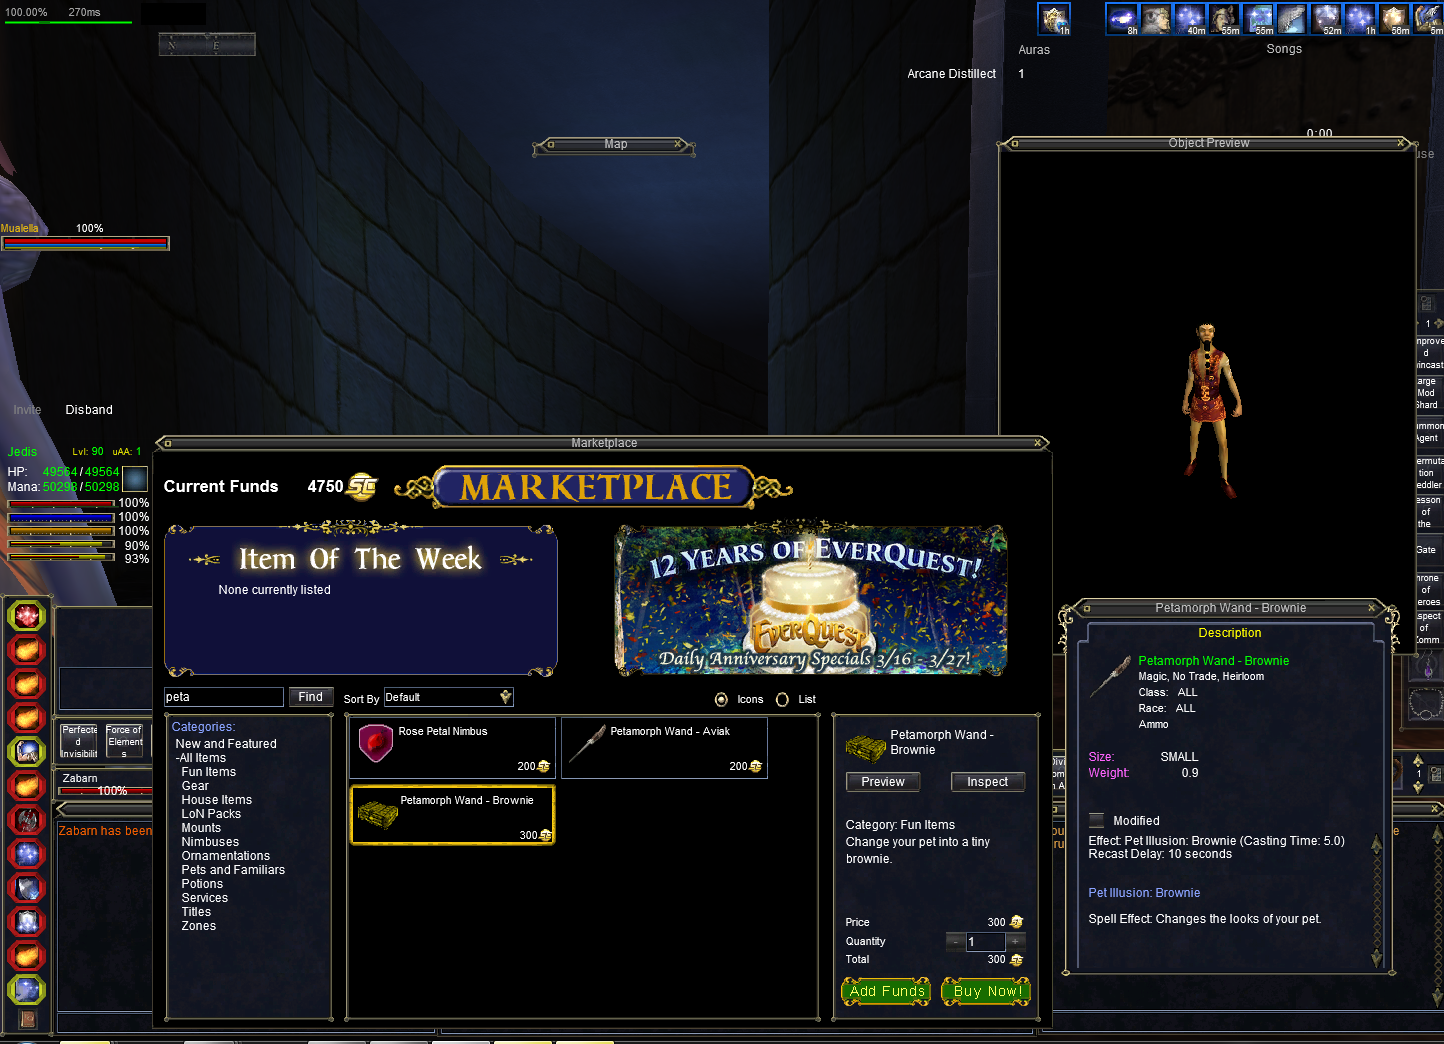
Task: Click the blue comet song buff showing 8h
Action: tap(1122, 19)
